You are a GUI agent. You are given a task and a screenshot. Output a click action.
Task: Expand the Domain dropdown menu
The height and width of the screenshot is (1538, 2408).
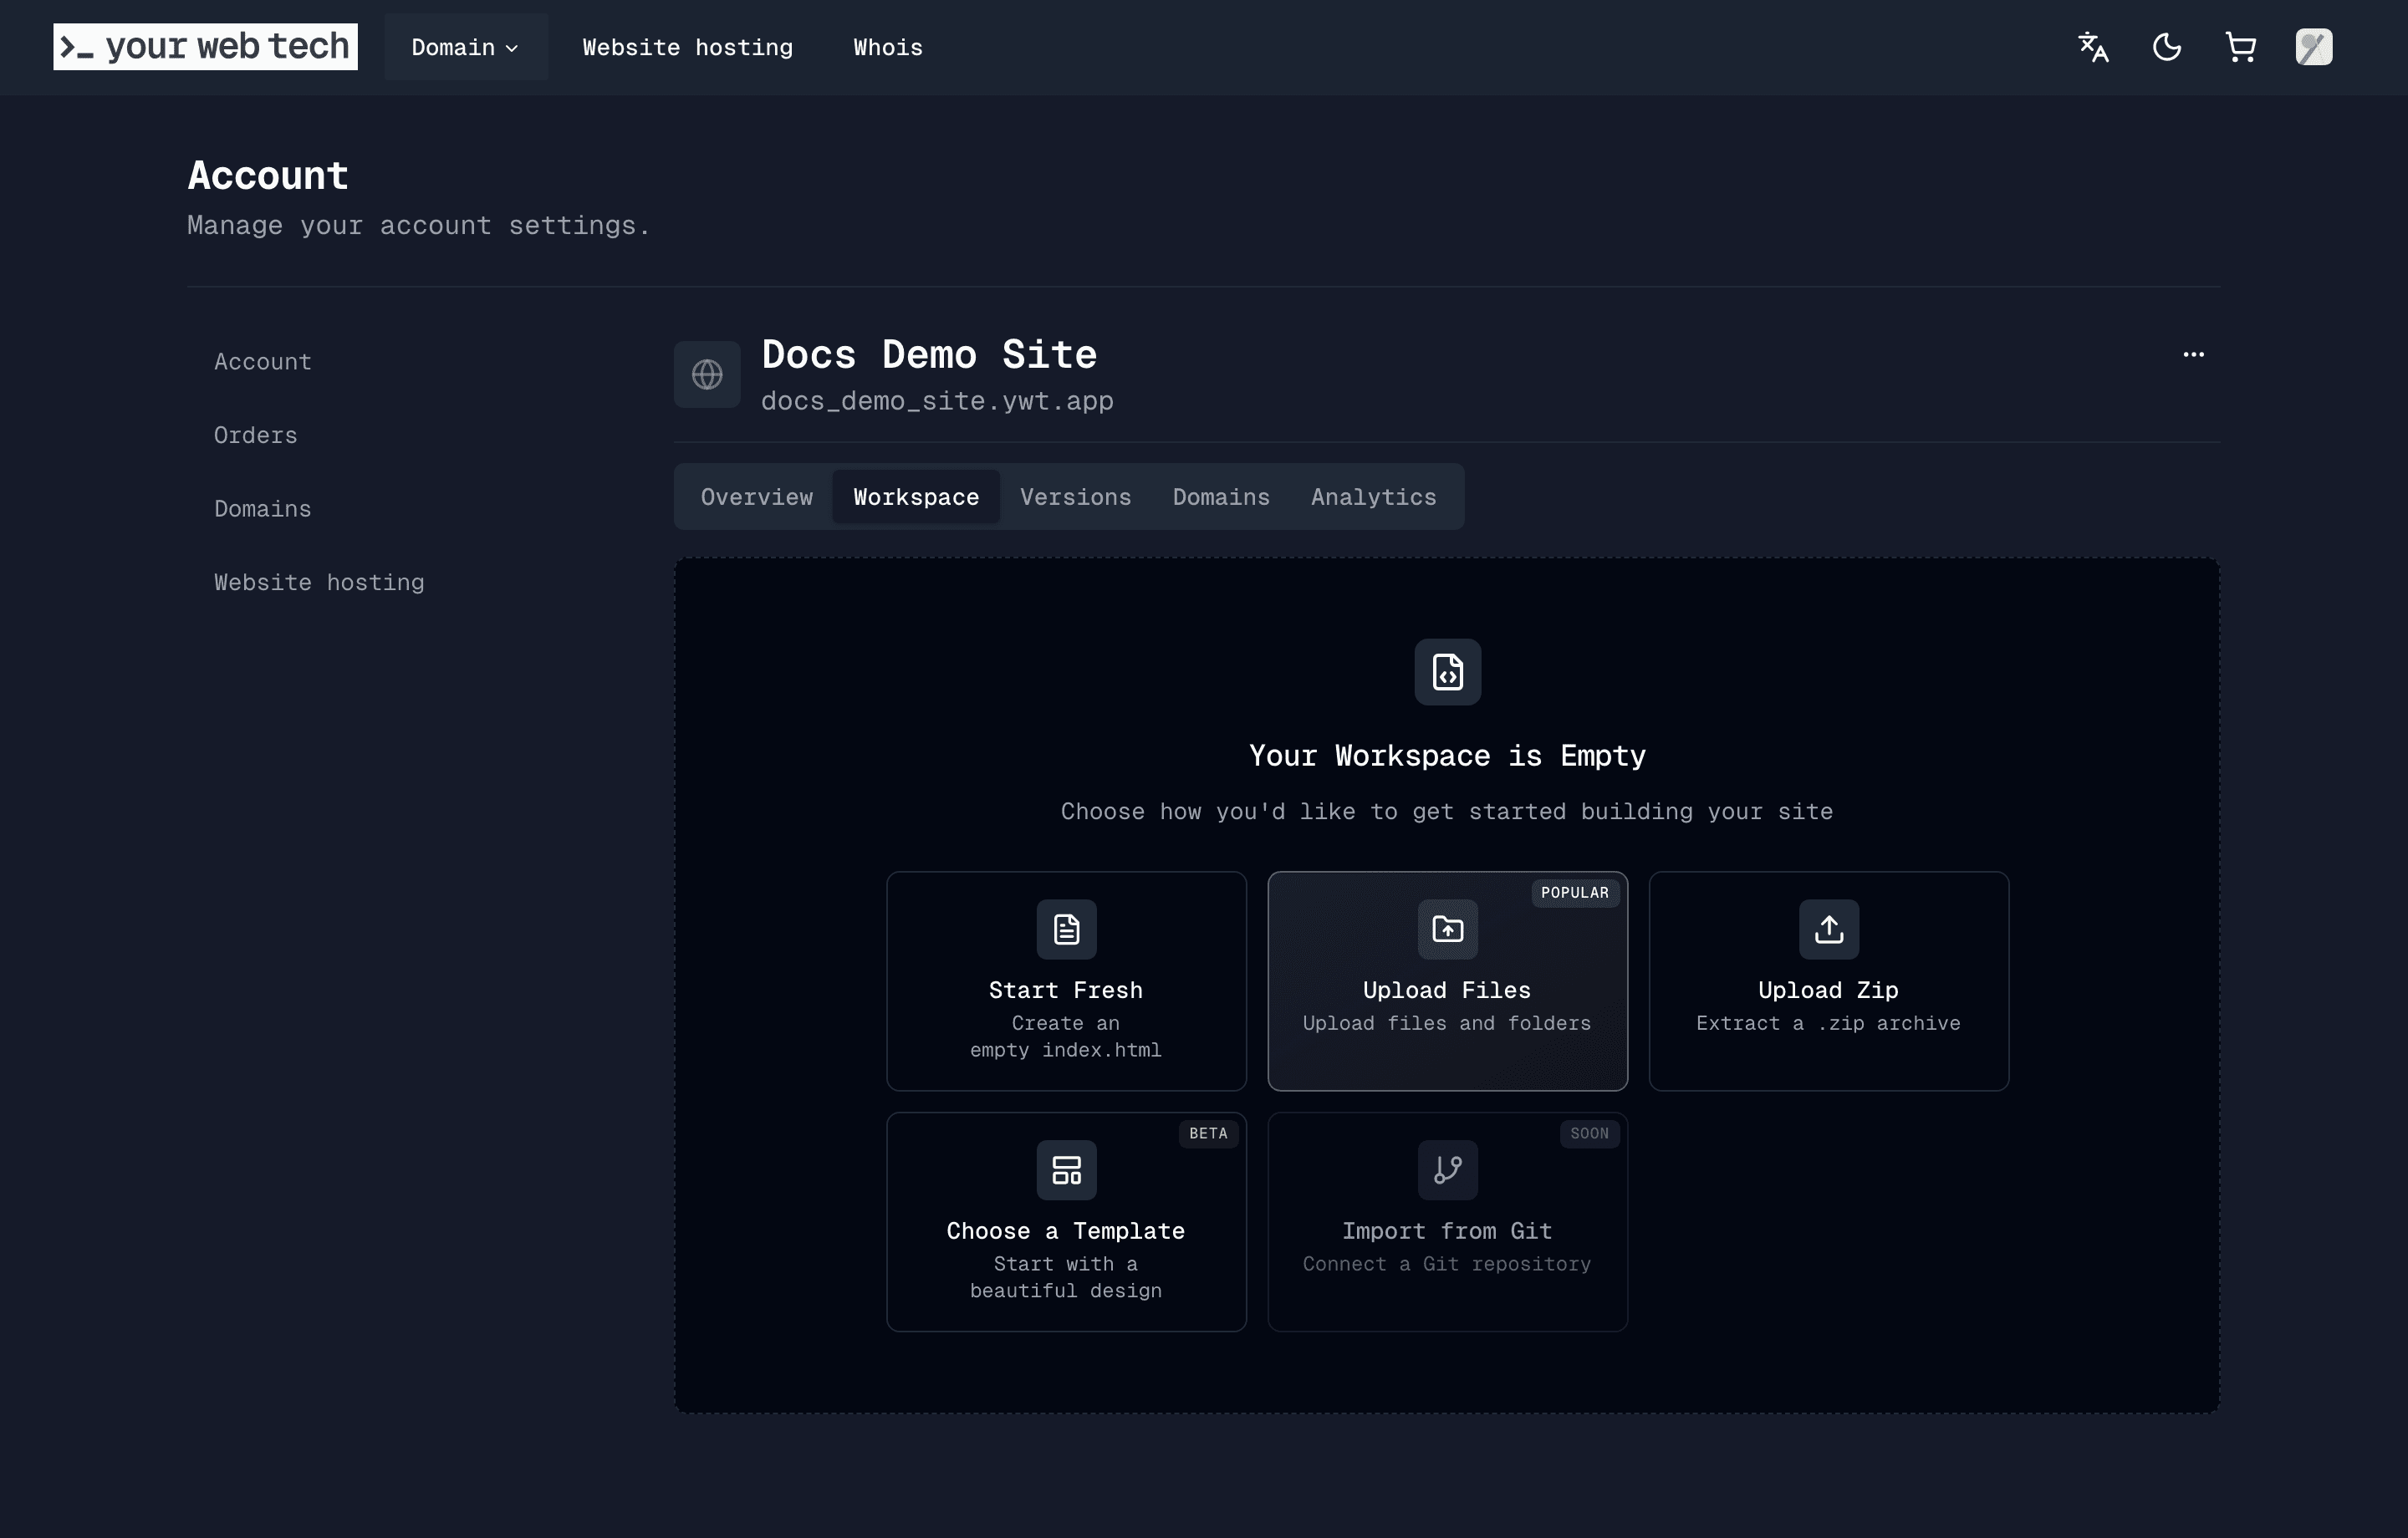pos(466,47)
